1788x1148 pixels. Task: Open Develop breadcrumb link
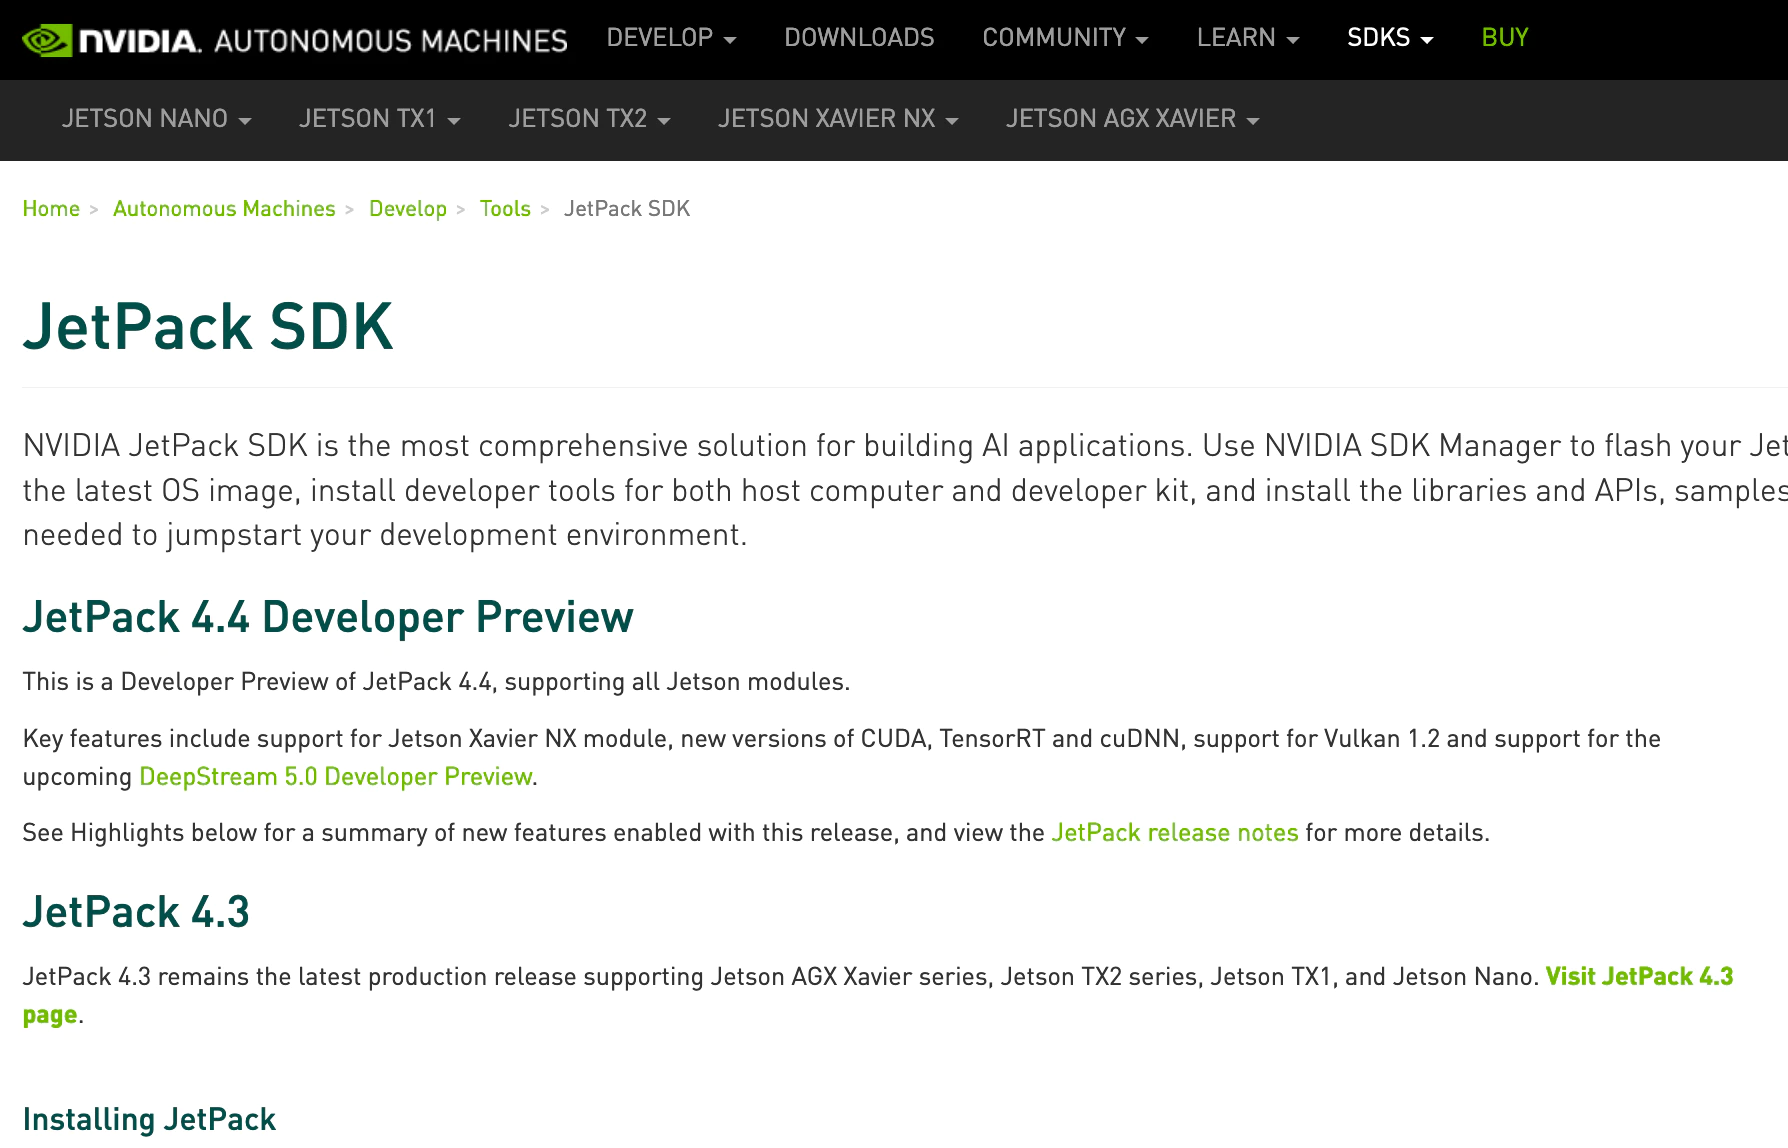(x=408, y=209)
